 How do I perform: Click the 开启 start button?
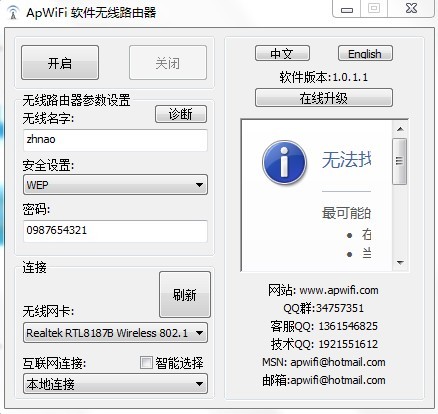(x=60, y=63)
